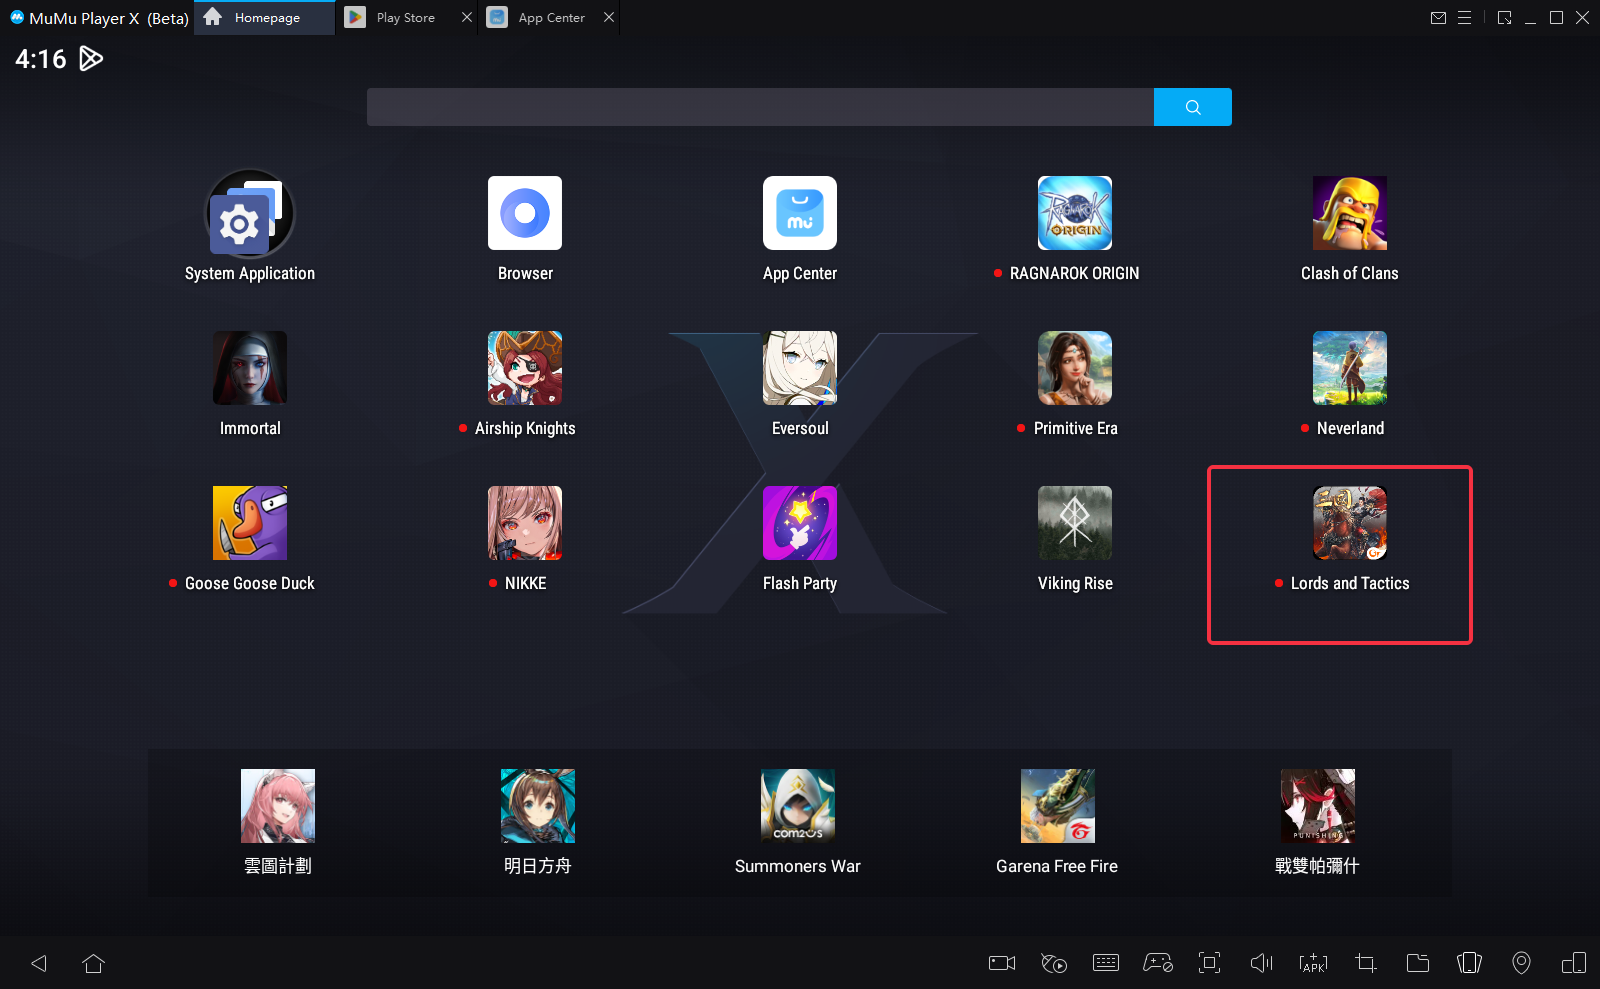Screen dimensions: 1600x989
Task: Open the virtual location pin icon
Action: (1521, 963)
